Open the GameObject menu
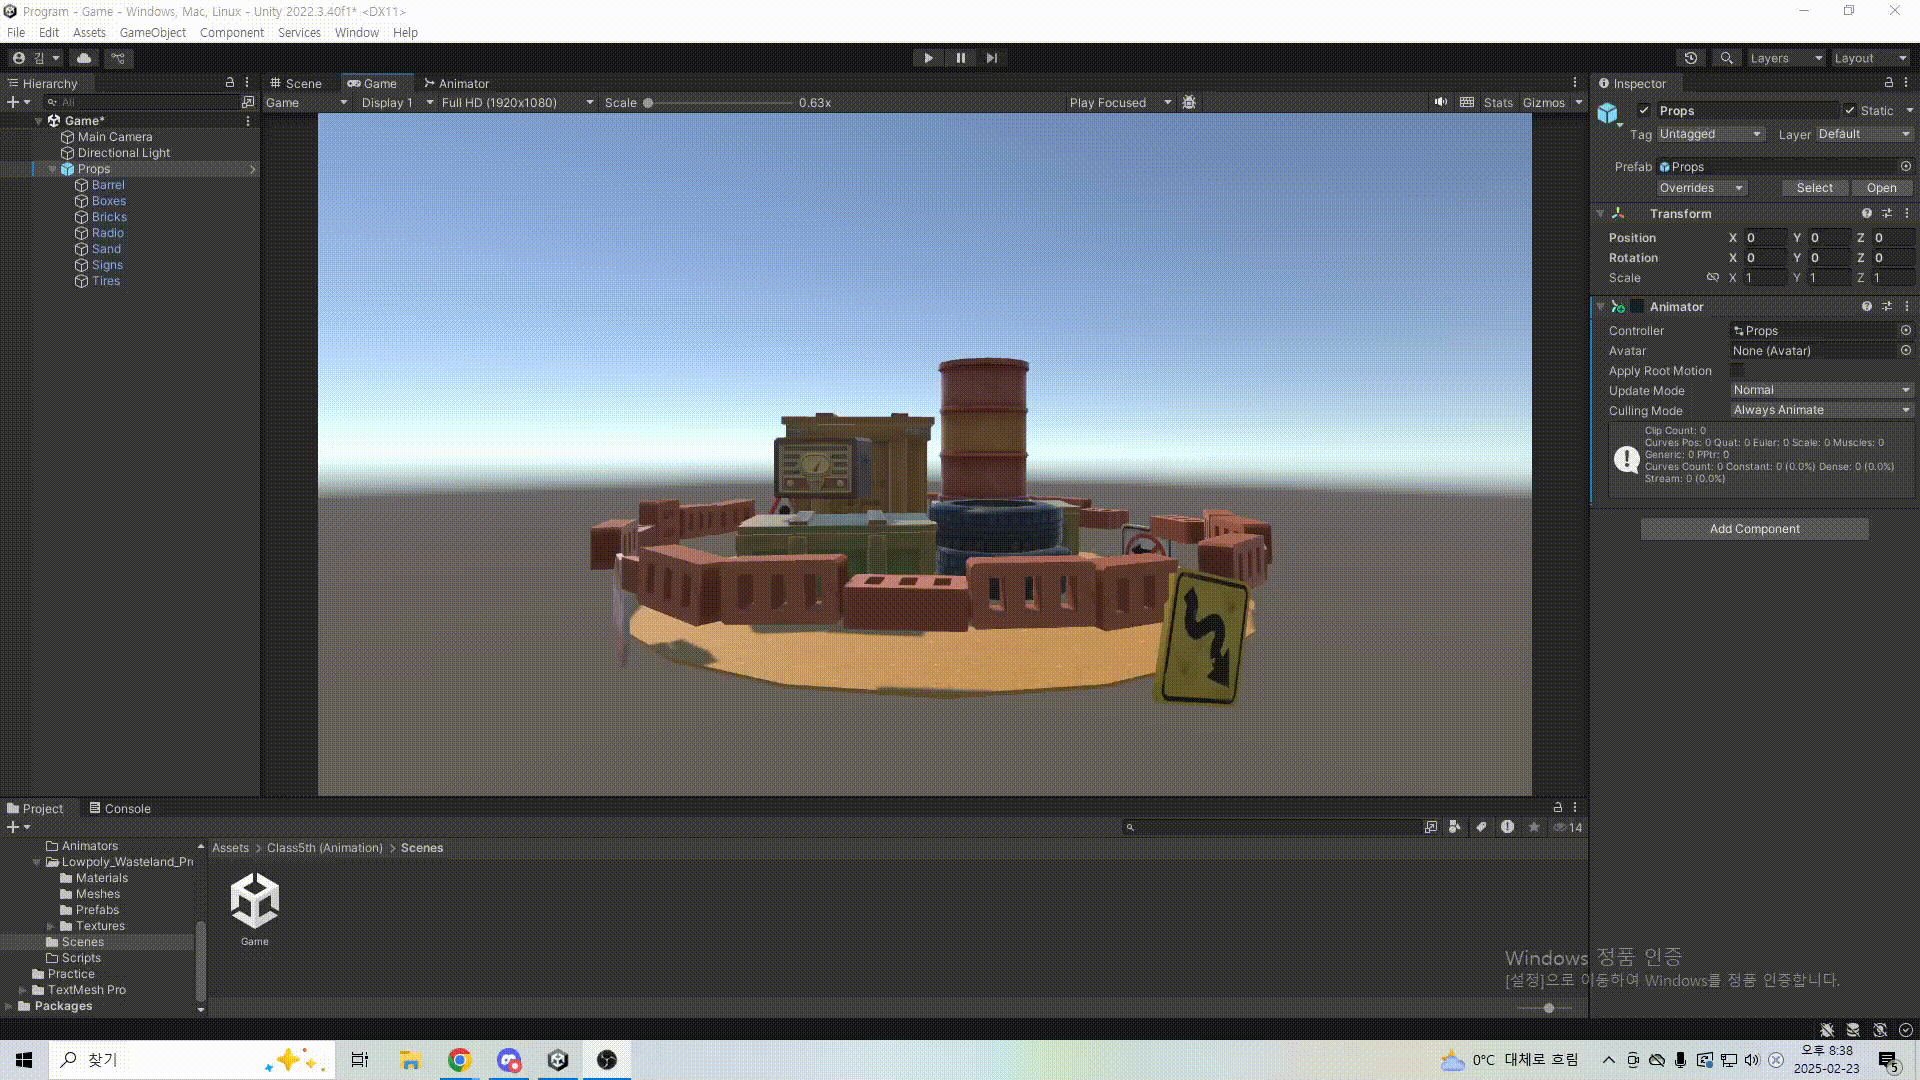Viewport: 1920px width, 1080px height. [x=152, y=32]
